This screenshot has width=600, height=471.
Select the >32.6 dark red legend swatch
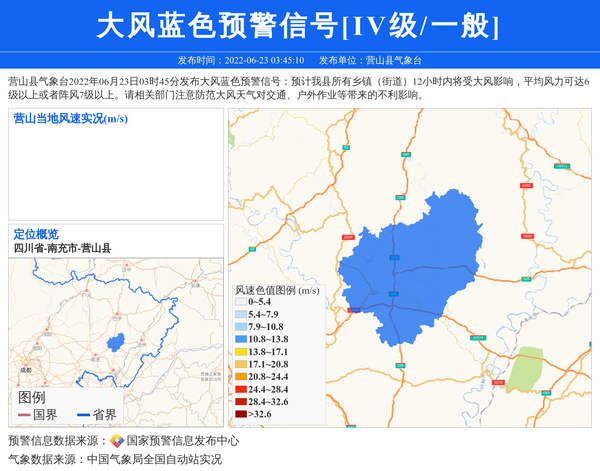(241, 414)
